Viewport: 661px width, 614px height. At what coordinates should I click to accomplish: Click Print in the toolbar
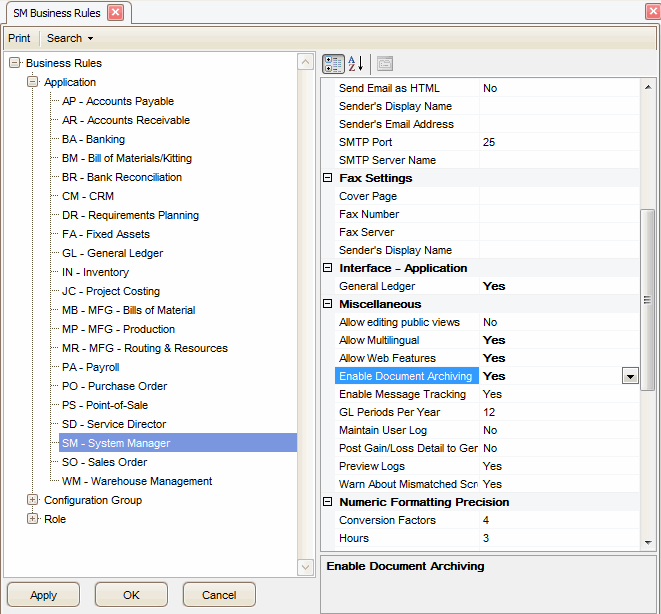point(19,38)
